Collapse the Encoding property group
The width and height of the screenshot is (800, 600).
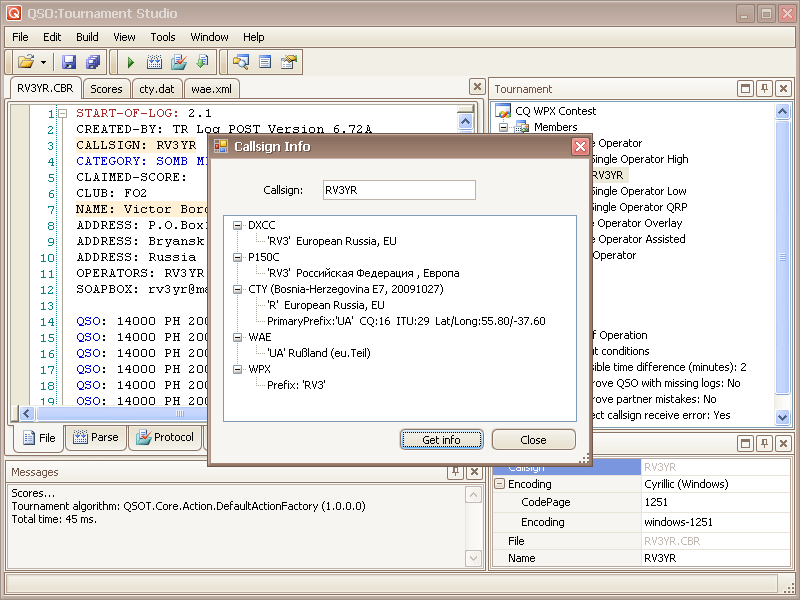(x=499, y=484)
